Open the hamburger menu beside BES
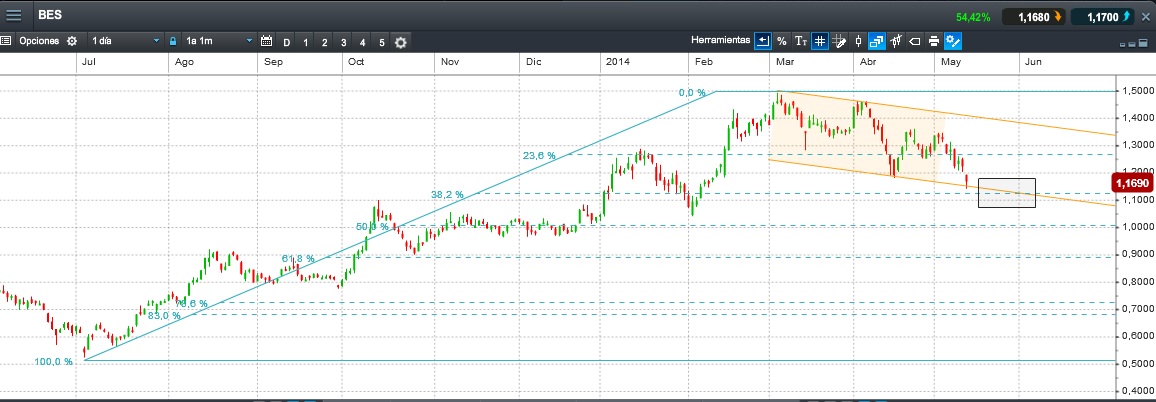1156x402 pixels. (14, 16)
